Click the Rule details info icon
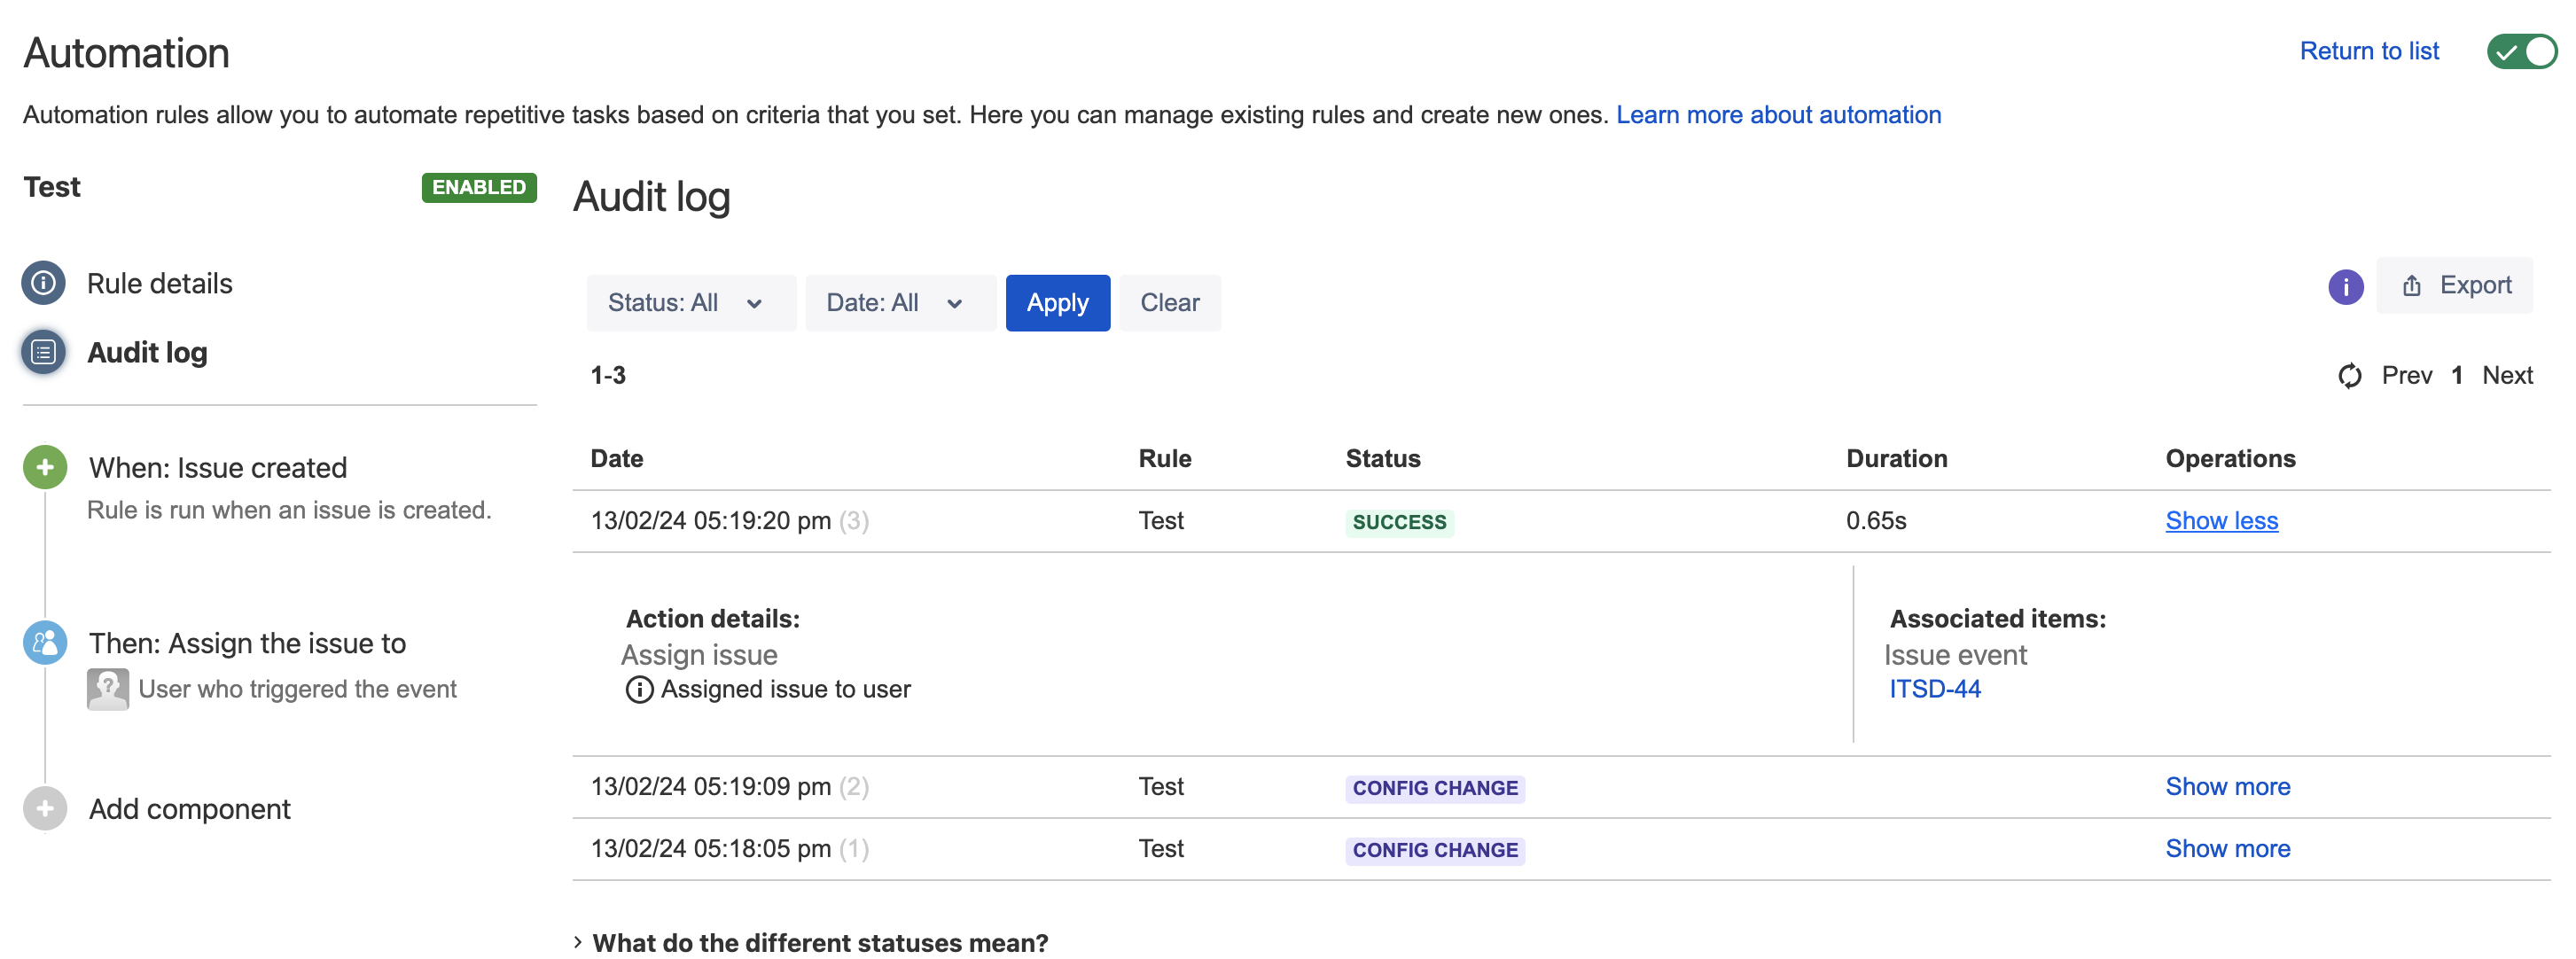This screenshot has width=2576, height=959. (x=43, y=283)
